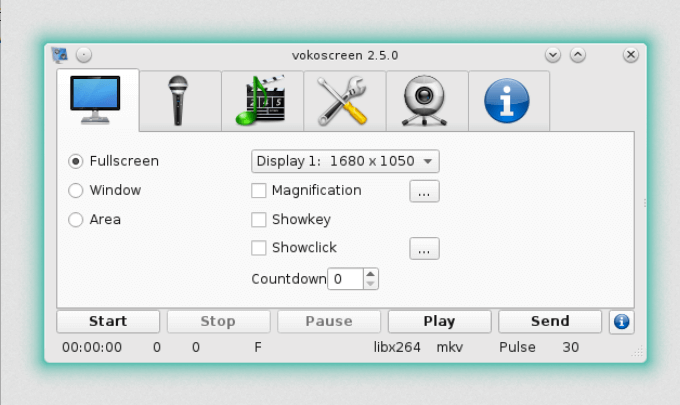Enable the Magnification checkbox
This screenshot has height=405, width=680.
[259, 191]
